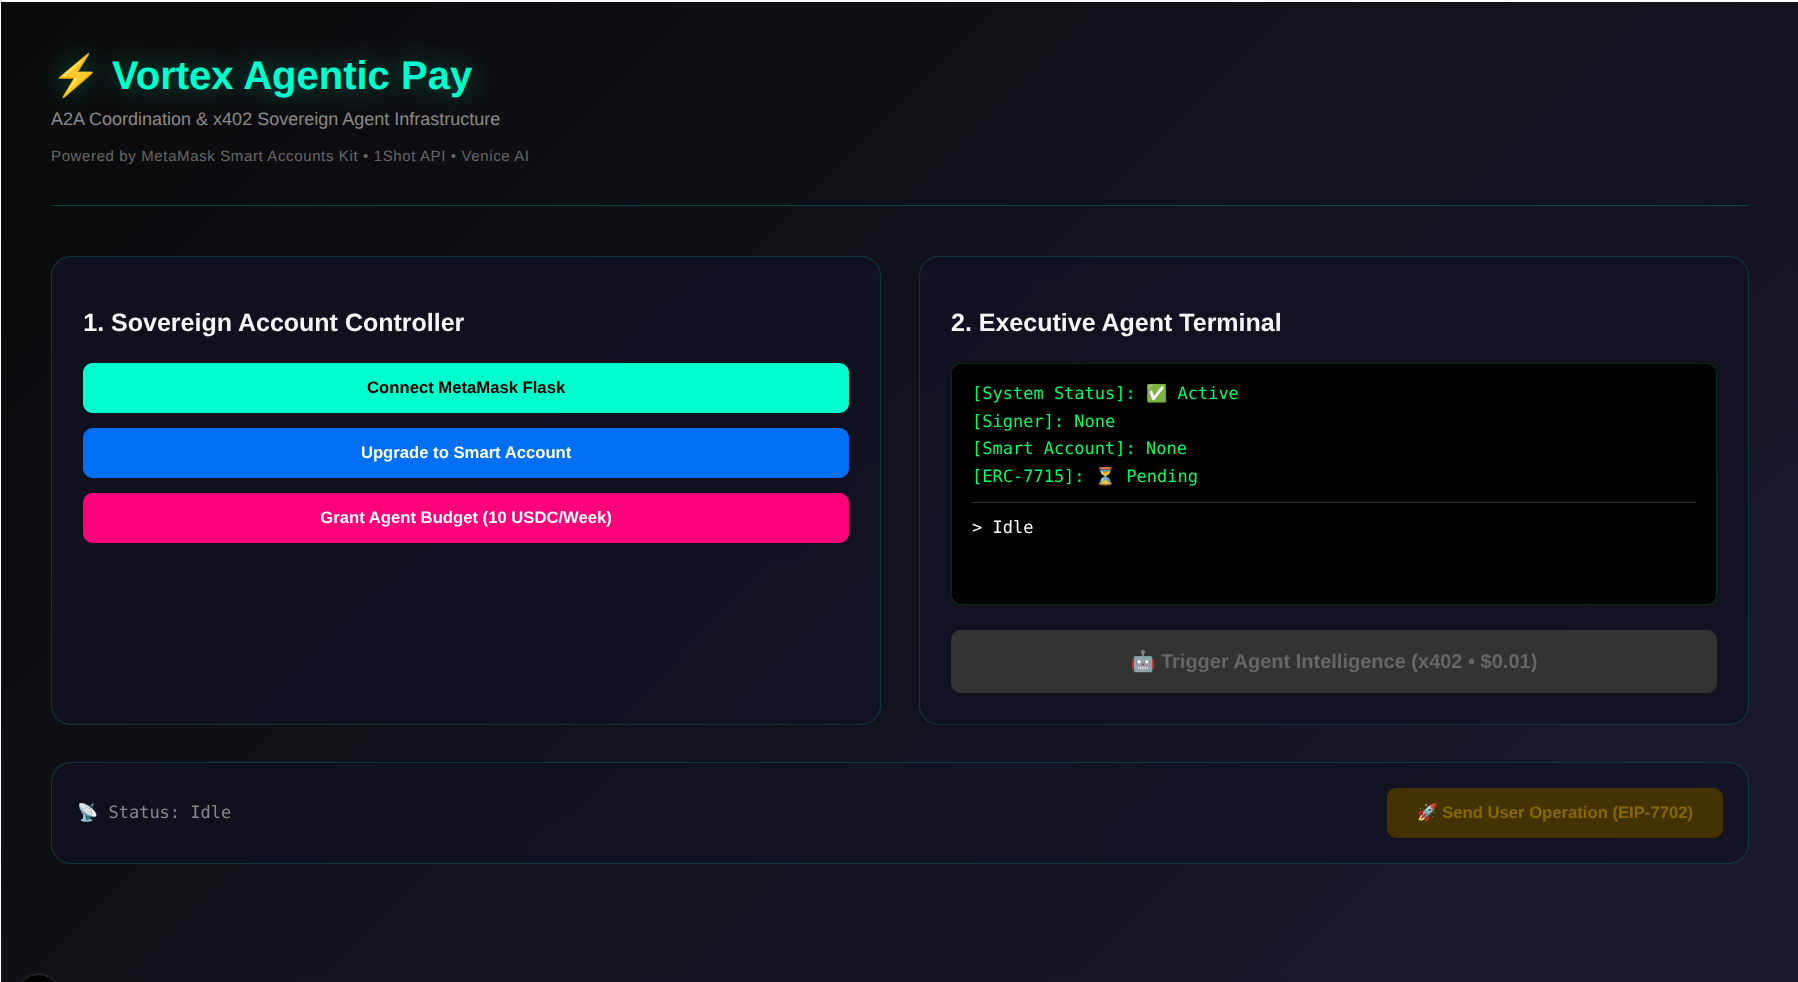The height and width of the screenshot is (982, 1798).
Task: Click the Vortex Agentic Pay title
Action: [292, 76]
